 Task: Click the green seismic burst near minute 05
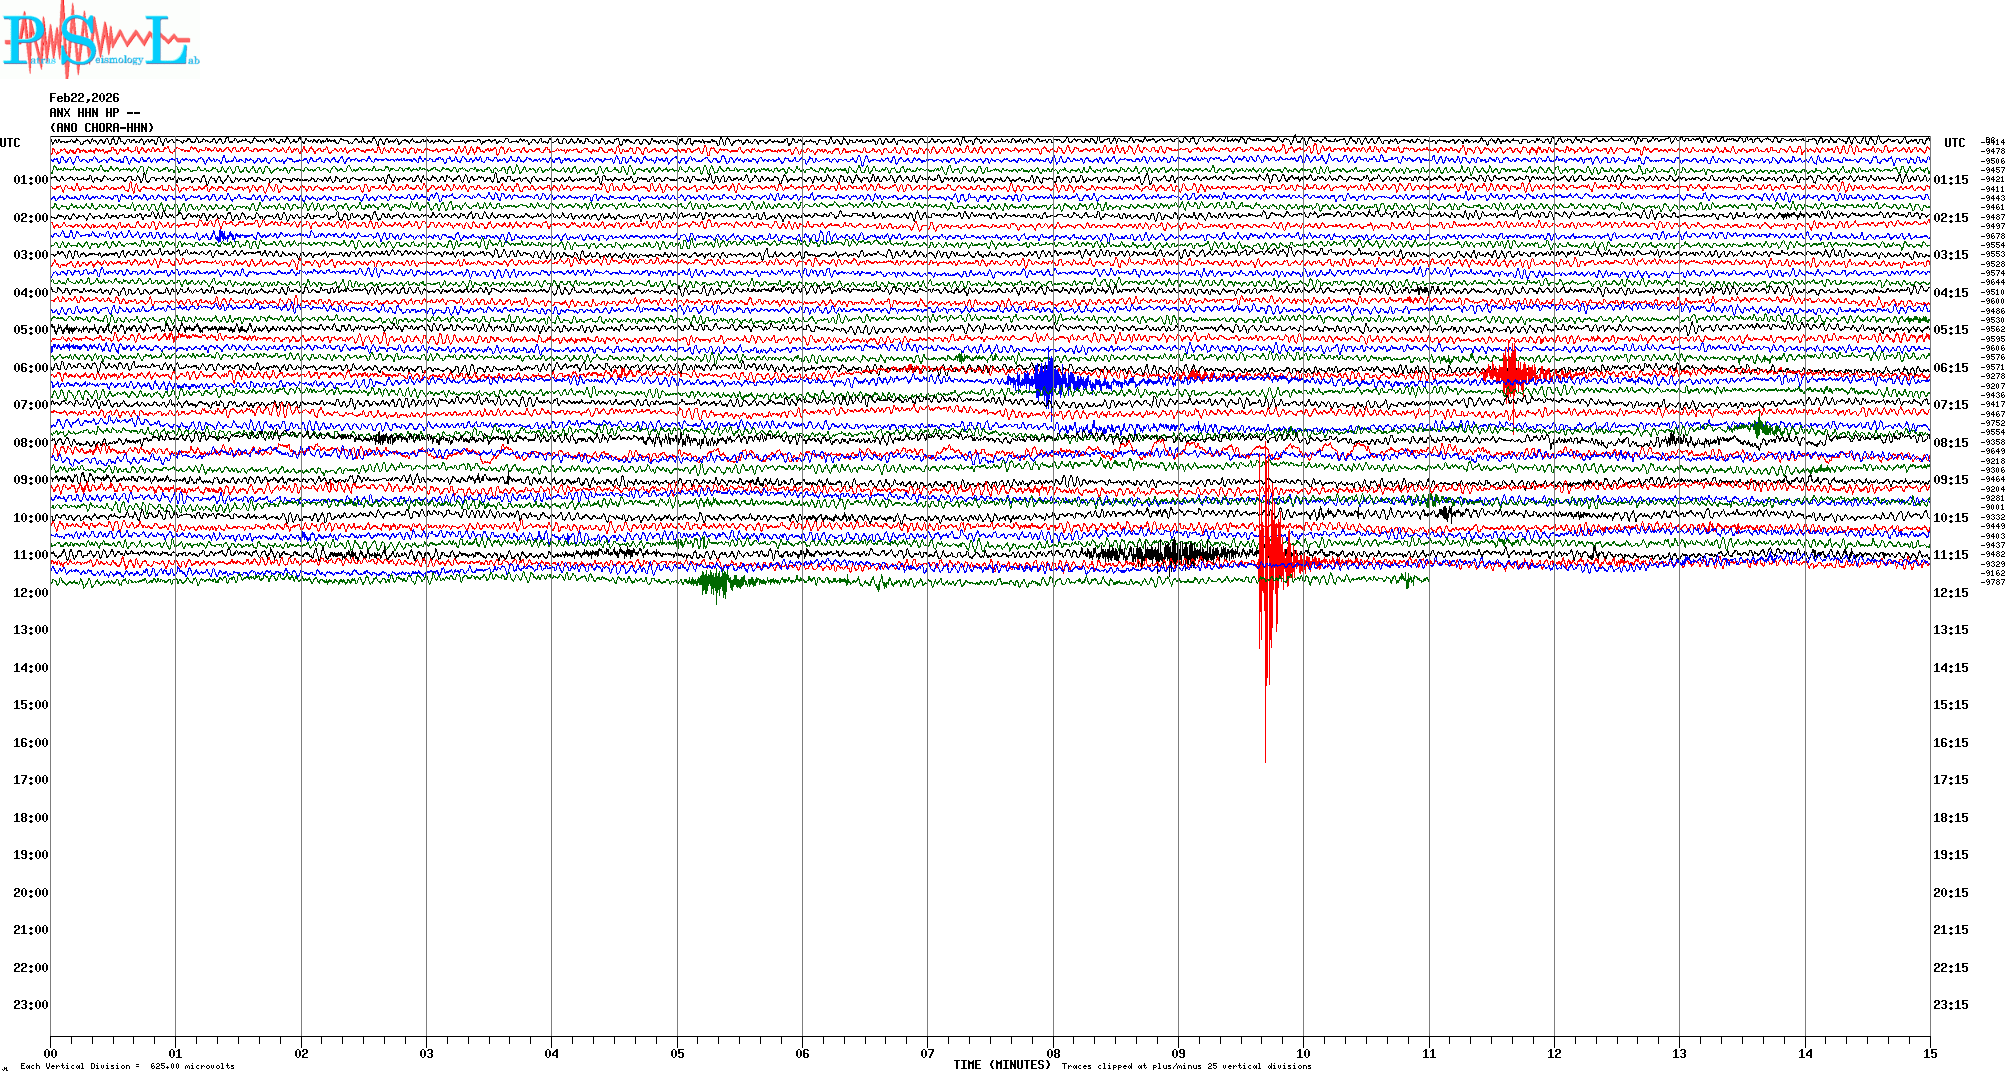(x=715, y=582)
